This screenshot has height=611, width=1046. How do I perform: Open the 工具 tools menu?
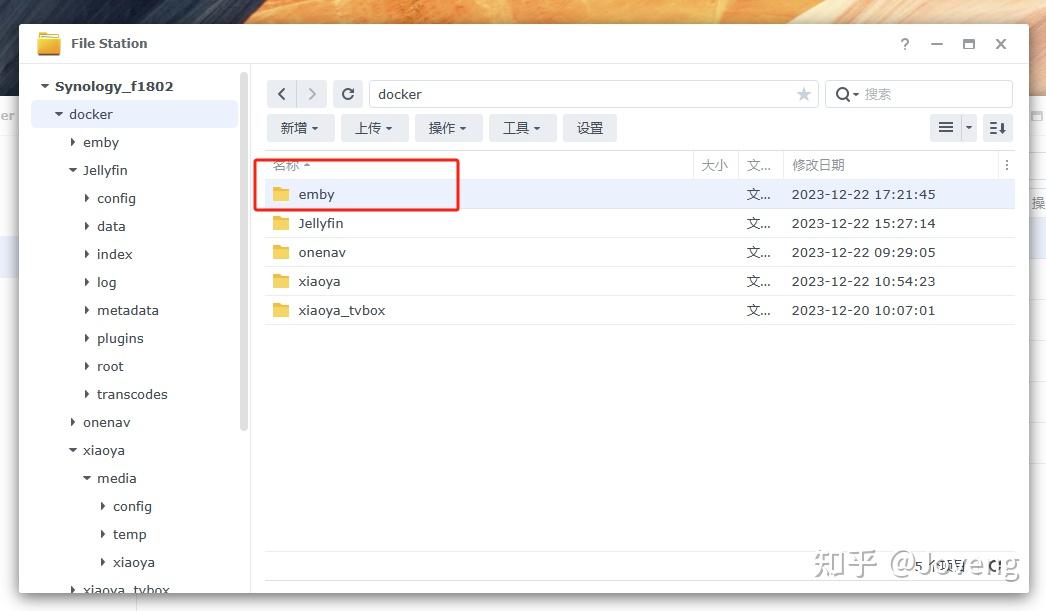click(522, 127)
